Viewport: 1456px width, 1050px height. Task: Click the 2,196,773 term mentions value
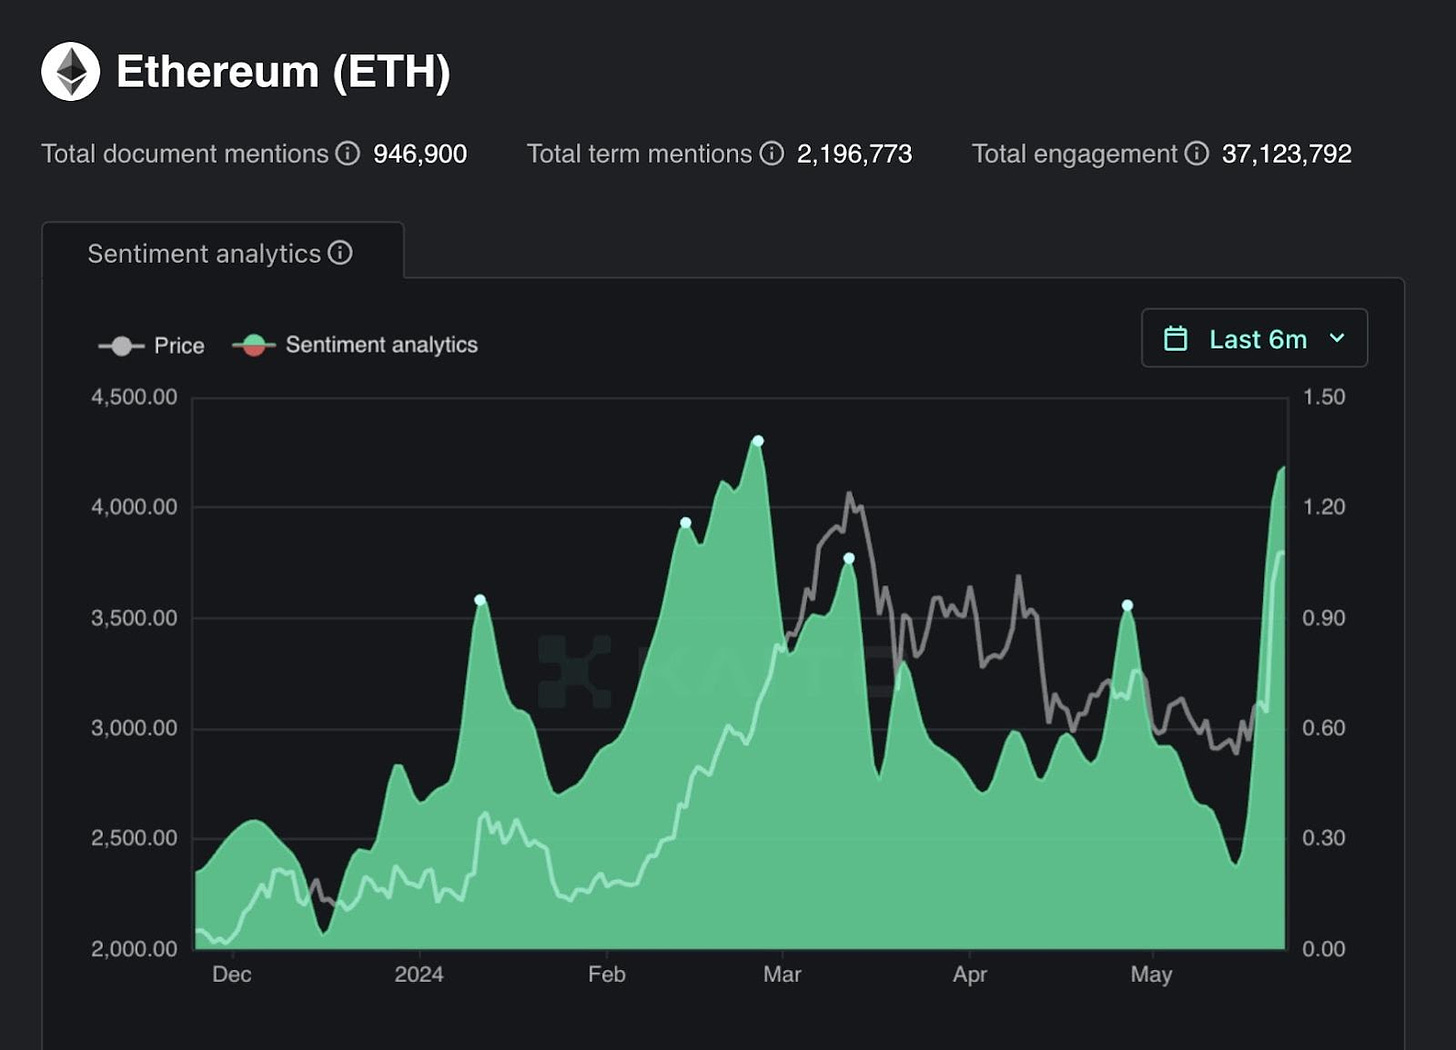coord(855,154)
